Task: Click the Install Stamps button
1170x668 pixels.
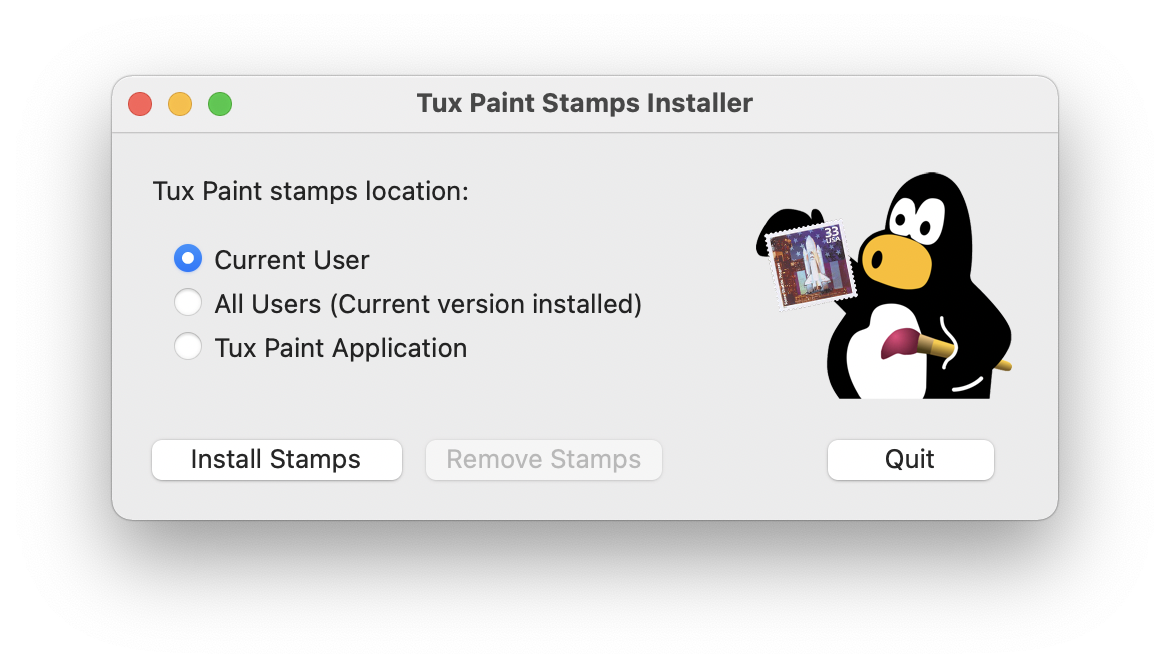Action: tap(276, 459)
